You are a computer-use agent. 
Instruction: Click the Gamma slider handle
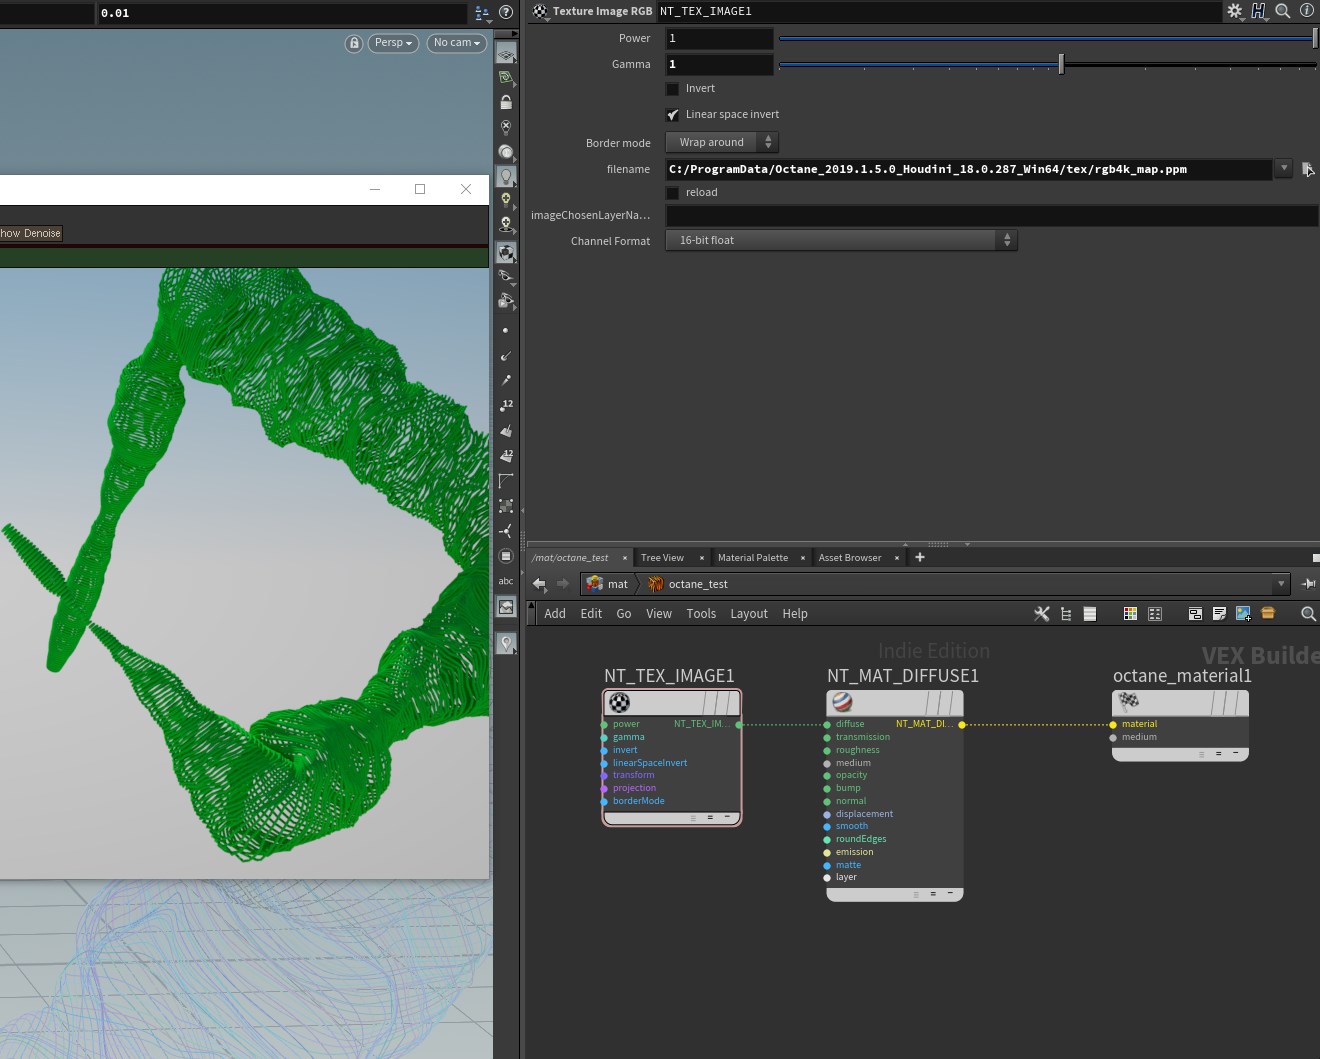(x=1061, y=64)
